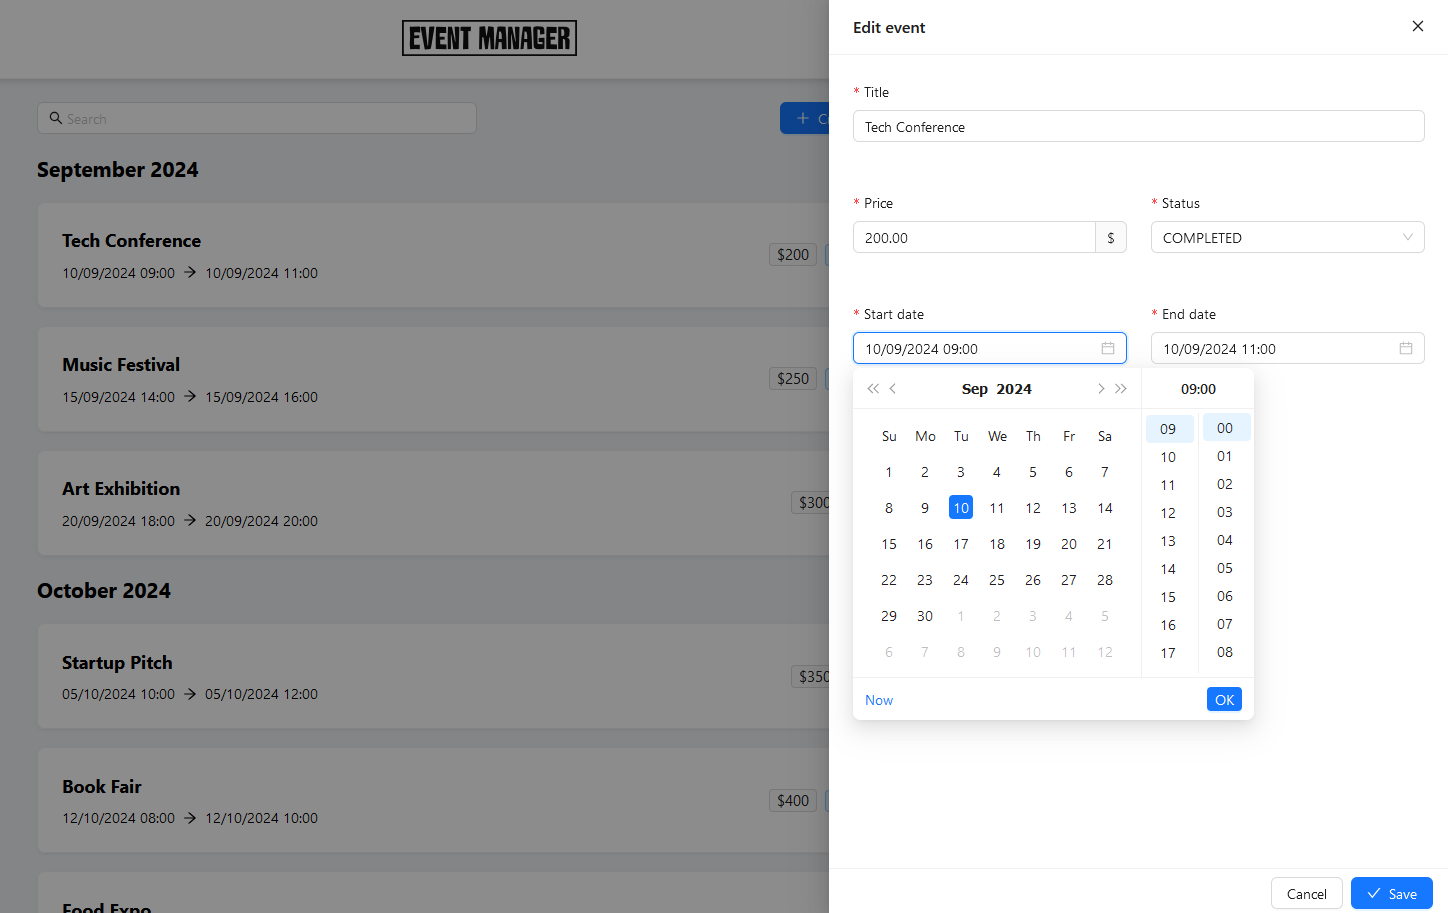The height and width of the screenshot is (913, 1448).
Task: Select minute 08 in time column
Action: (1226, 651)
